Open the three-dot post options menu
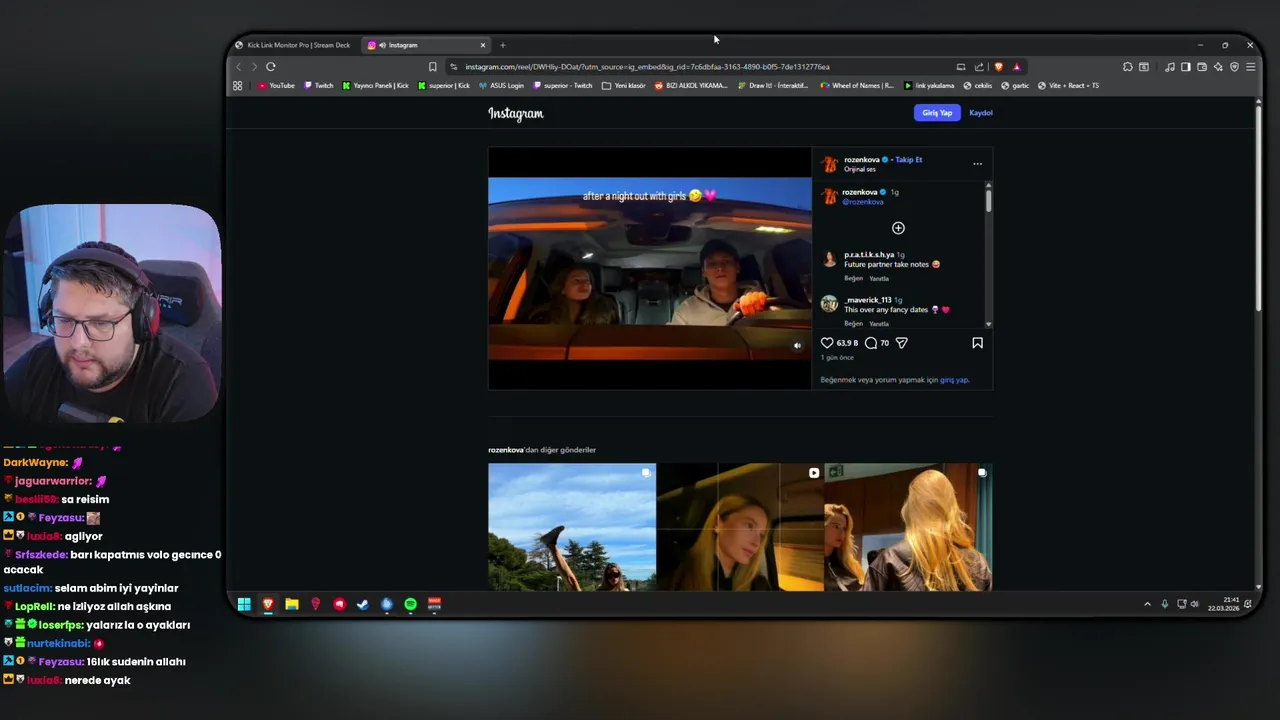 [977, 164]
